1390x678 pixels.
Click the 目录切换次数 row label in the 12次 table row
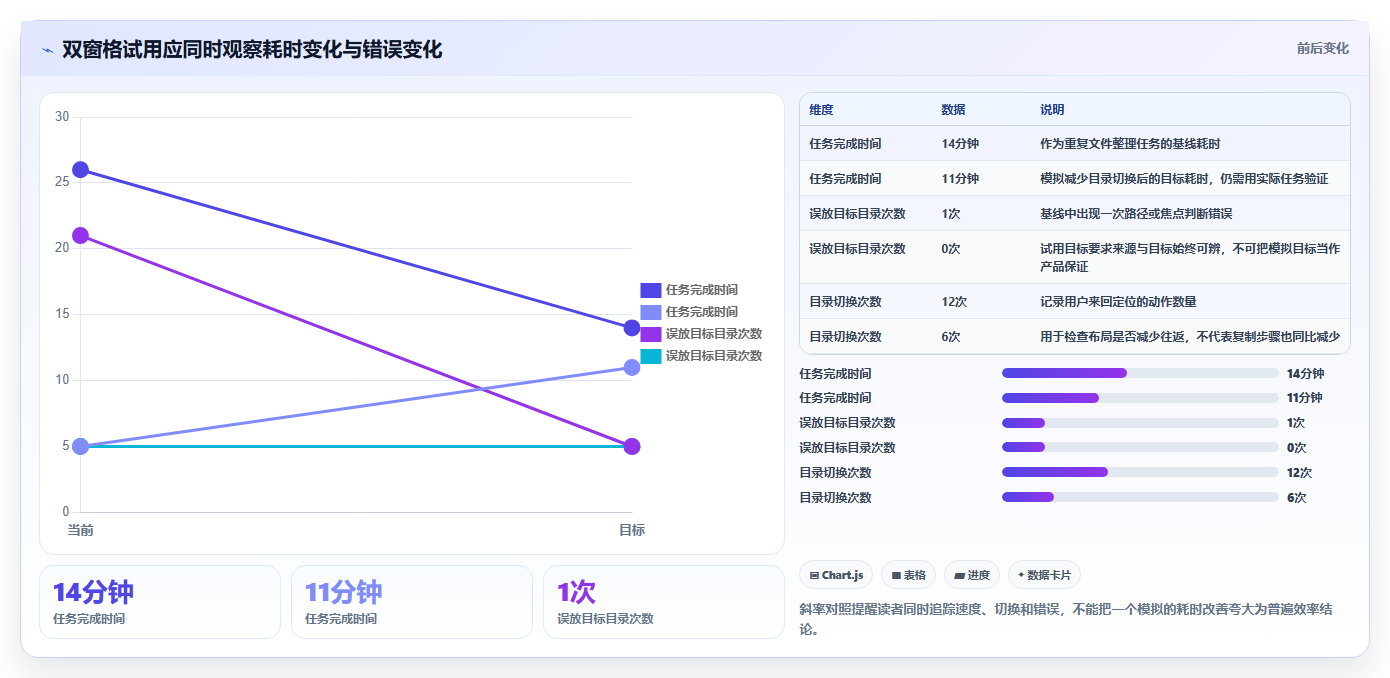click(845, 302)
